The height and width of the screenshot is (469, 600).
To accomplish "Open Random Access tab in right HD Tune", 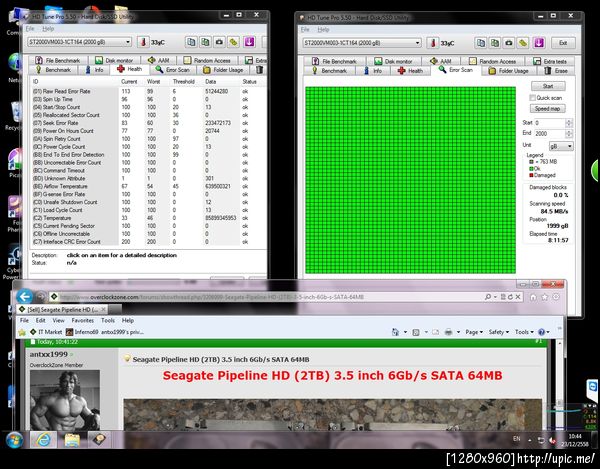I will 493,61.
